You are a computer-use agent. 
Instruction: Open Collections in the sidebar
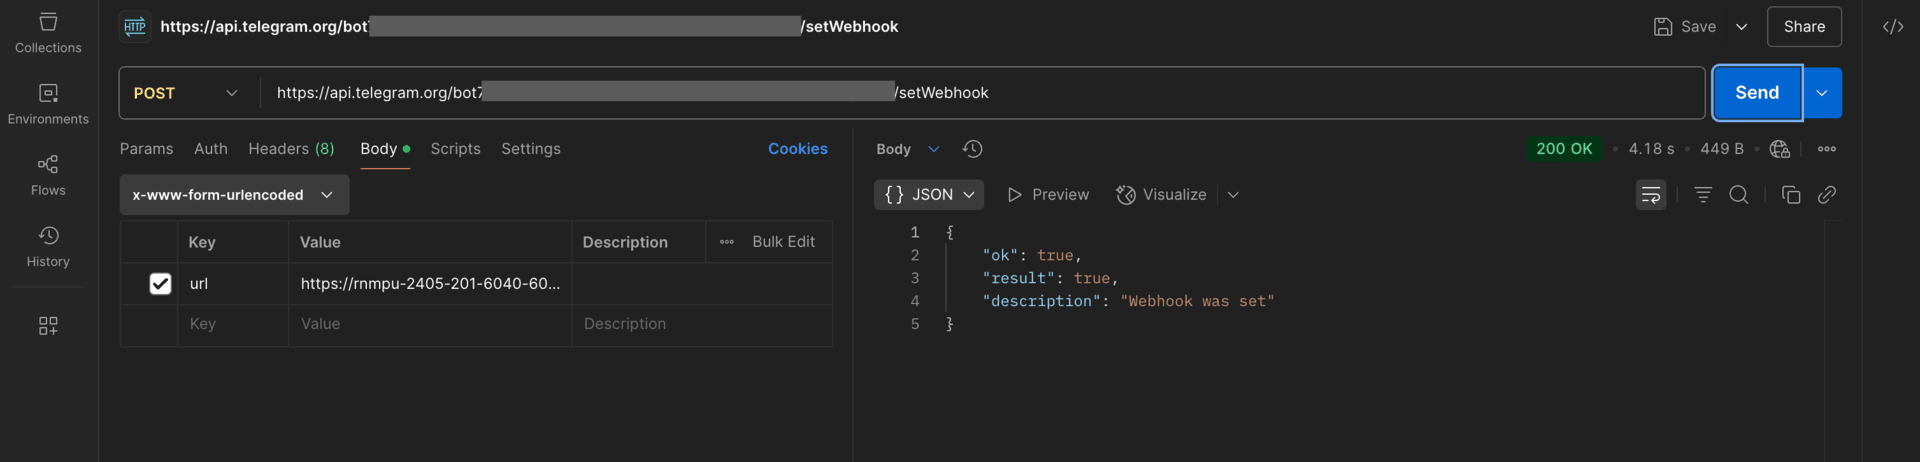[48, 33]
